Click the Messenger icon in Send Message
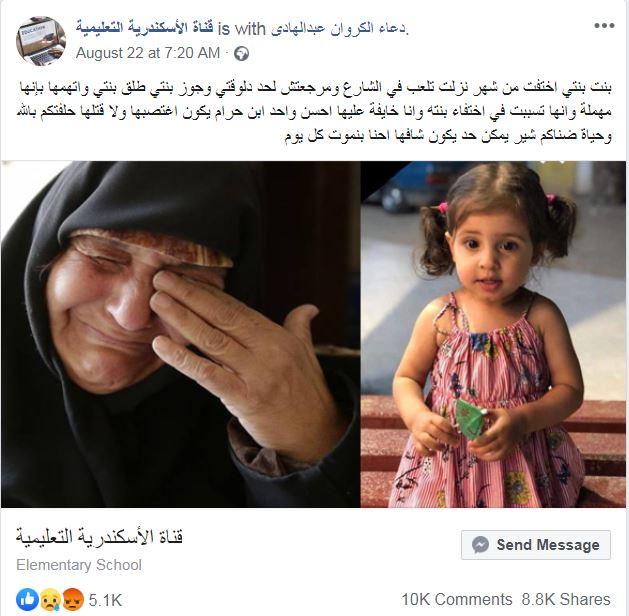 [480, 545]
